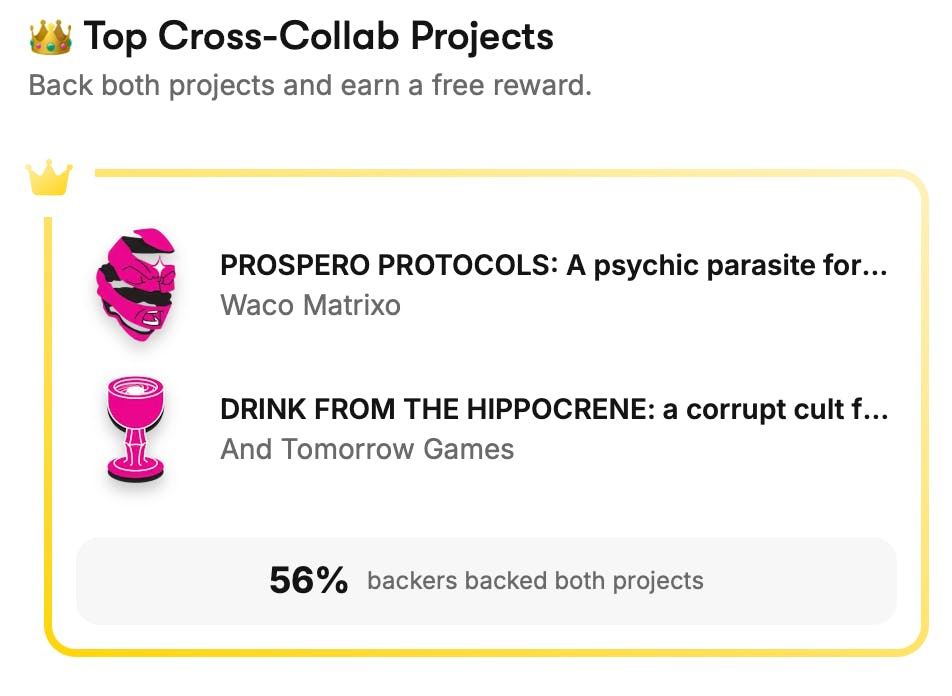Open the pink chalice Hippocrene project icon
The width and height of the screenshot is (952, 696).
click(x=136, y=430)
